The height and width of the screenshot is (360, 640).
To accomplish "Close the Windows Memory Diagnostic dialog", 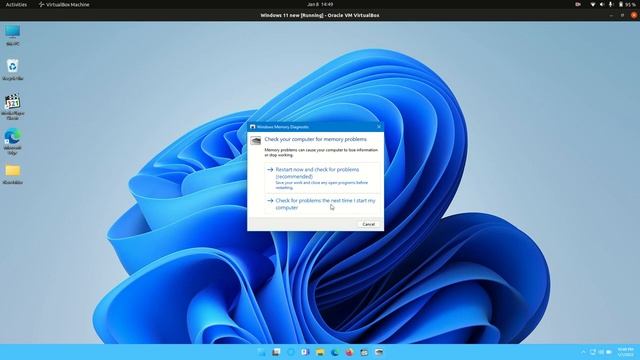I will (x=379, y=127).
